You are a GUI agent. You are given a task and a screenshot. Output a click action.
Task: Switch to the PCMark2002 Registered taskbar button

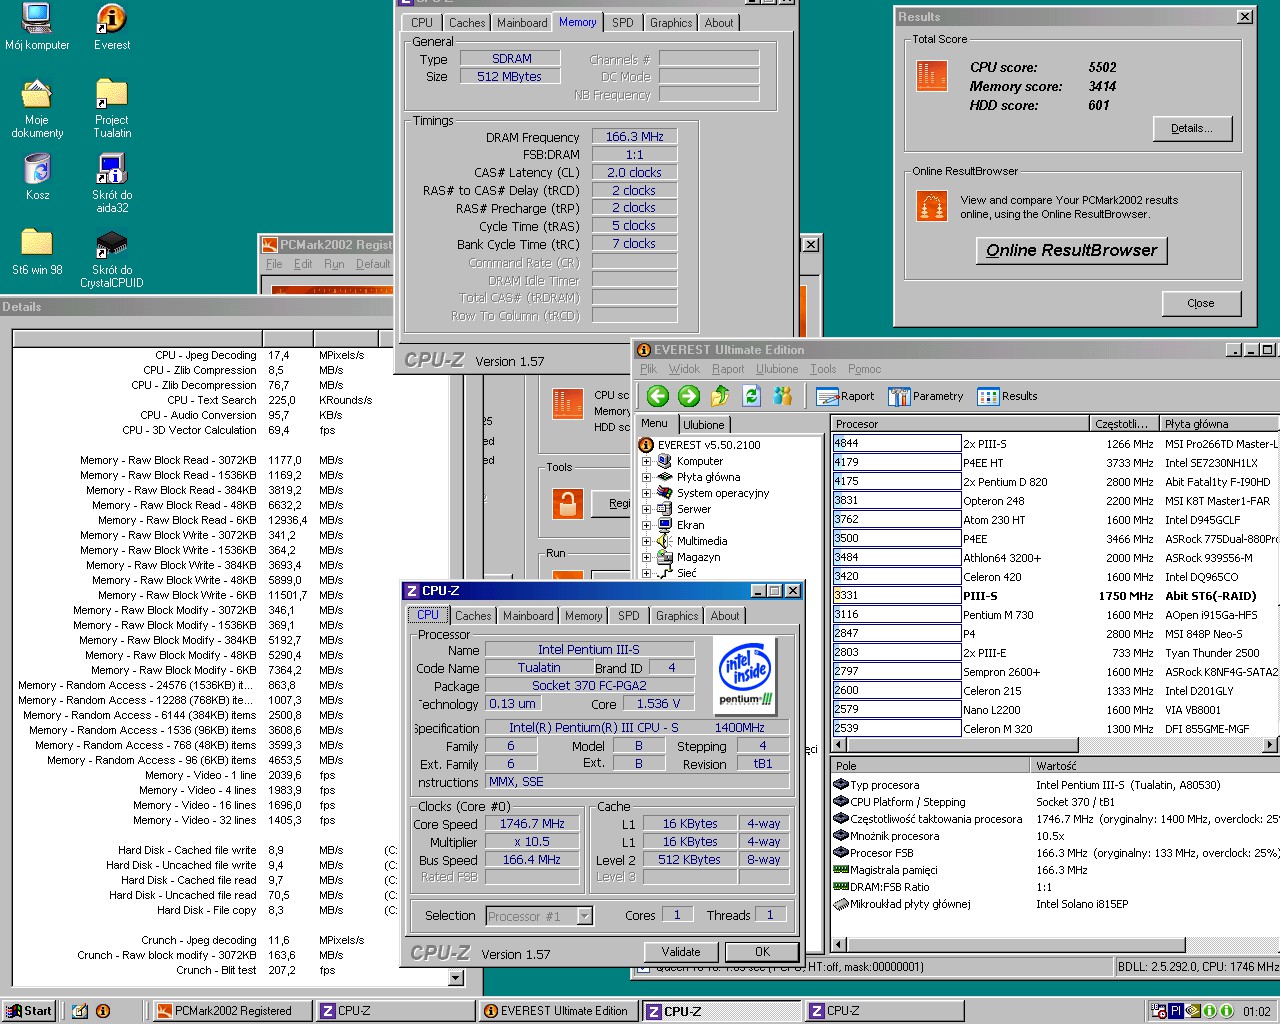point(232,1011)
